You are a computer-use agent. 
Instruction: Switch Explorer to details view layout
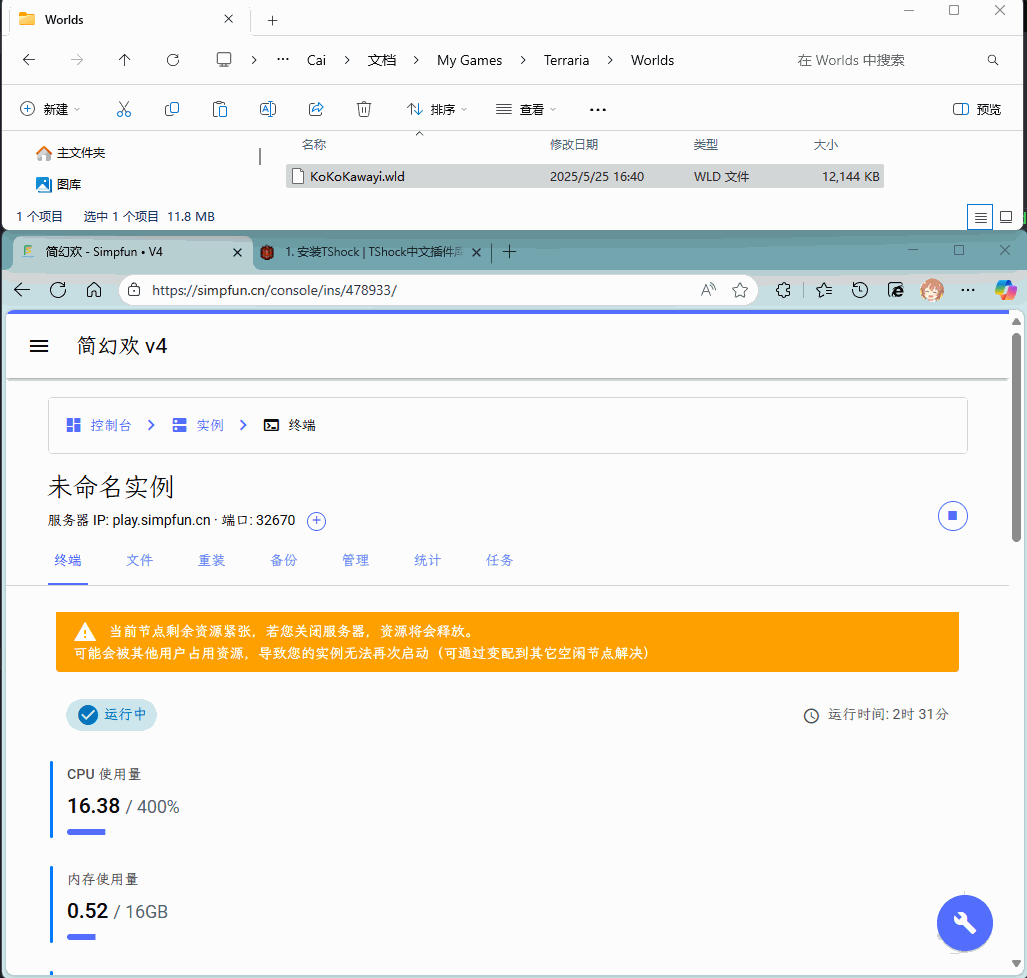pyautogui.click(x=980, y=217)
